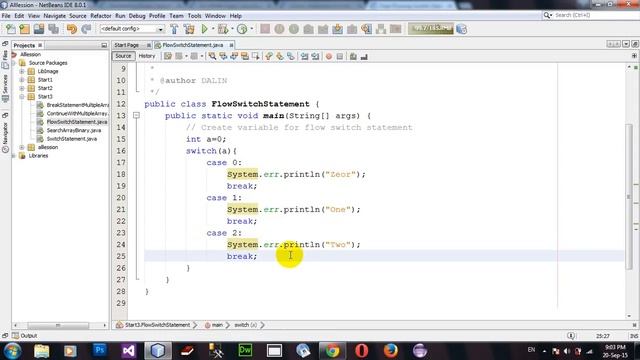Close the FlowSwitchStatement.java tab
The width and height of the screenshot is (640, 360).
pos(231,45)
